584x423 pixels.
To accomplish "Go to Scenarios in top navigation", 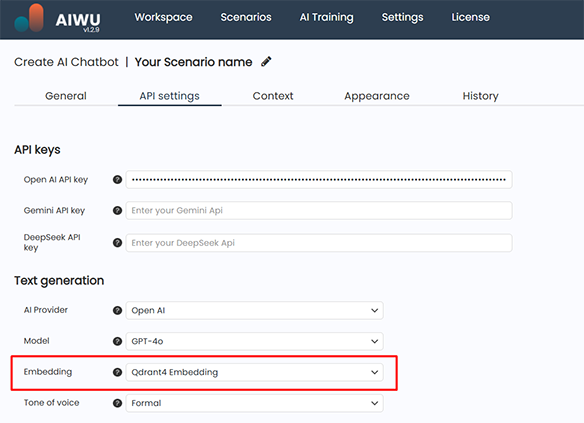I will pos(246,17).
